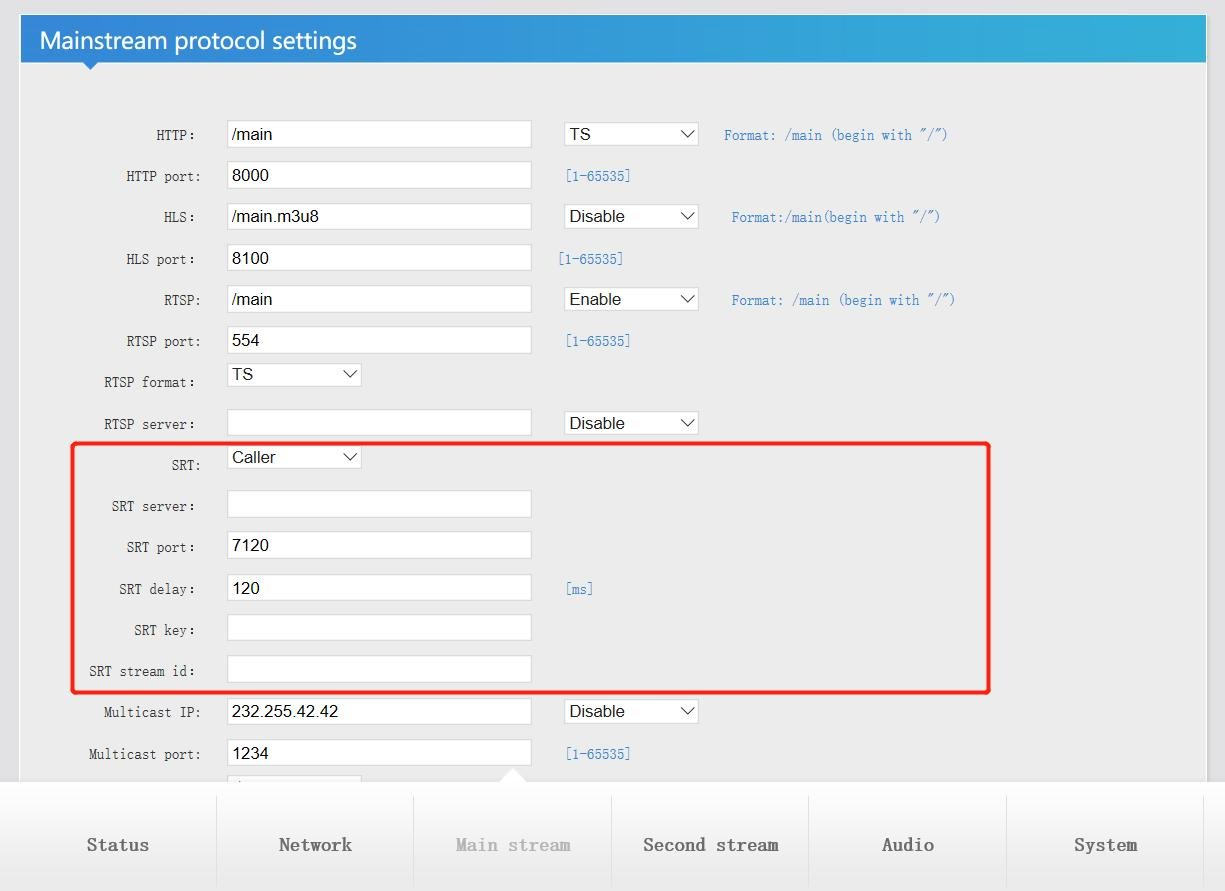
Task: Open the RTSP server Disable dropdown
Action: (631, 423)
